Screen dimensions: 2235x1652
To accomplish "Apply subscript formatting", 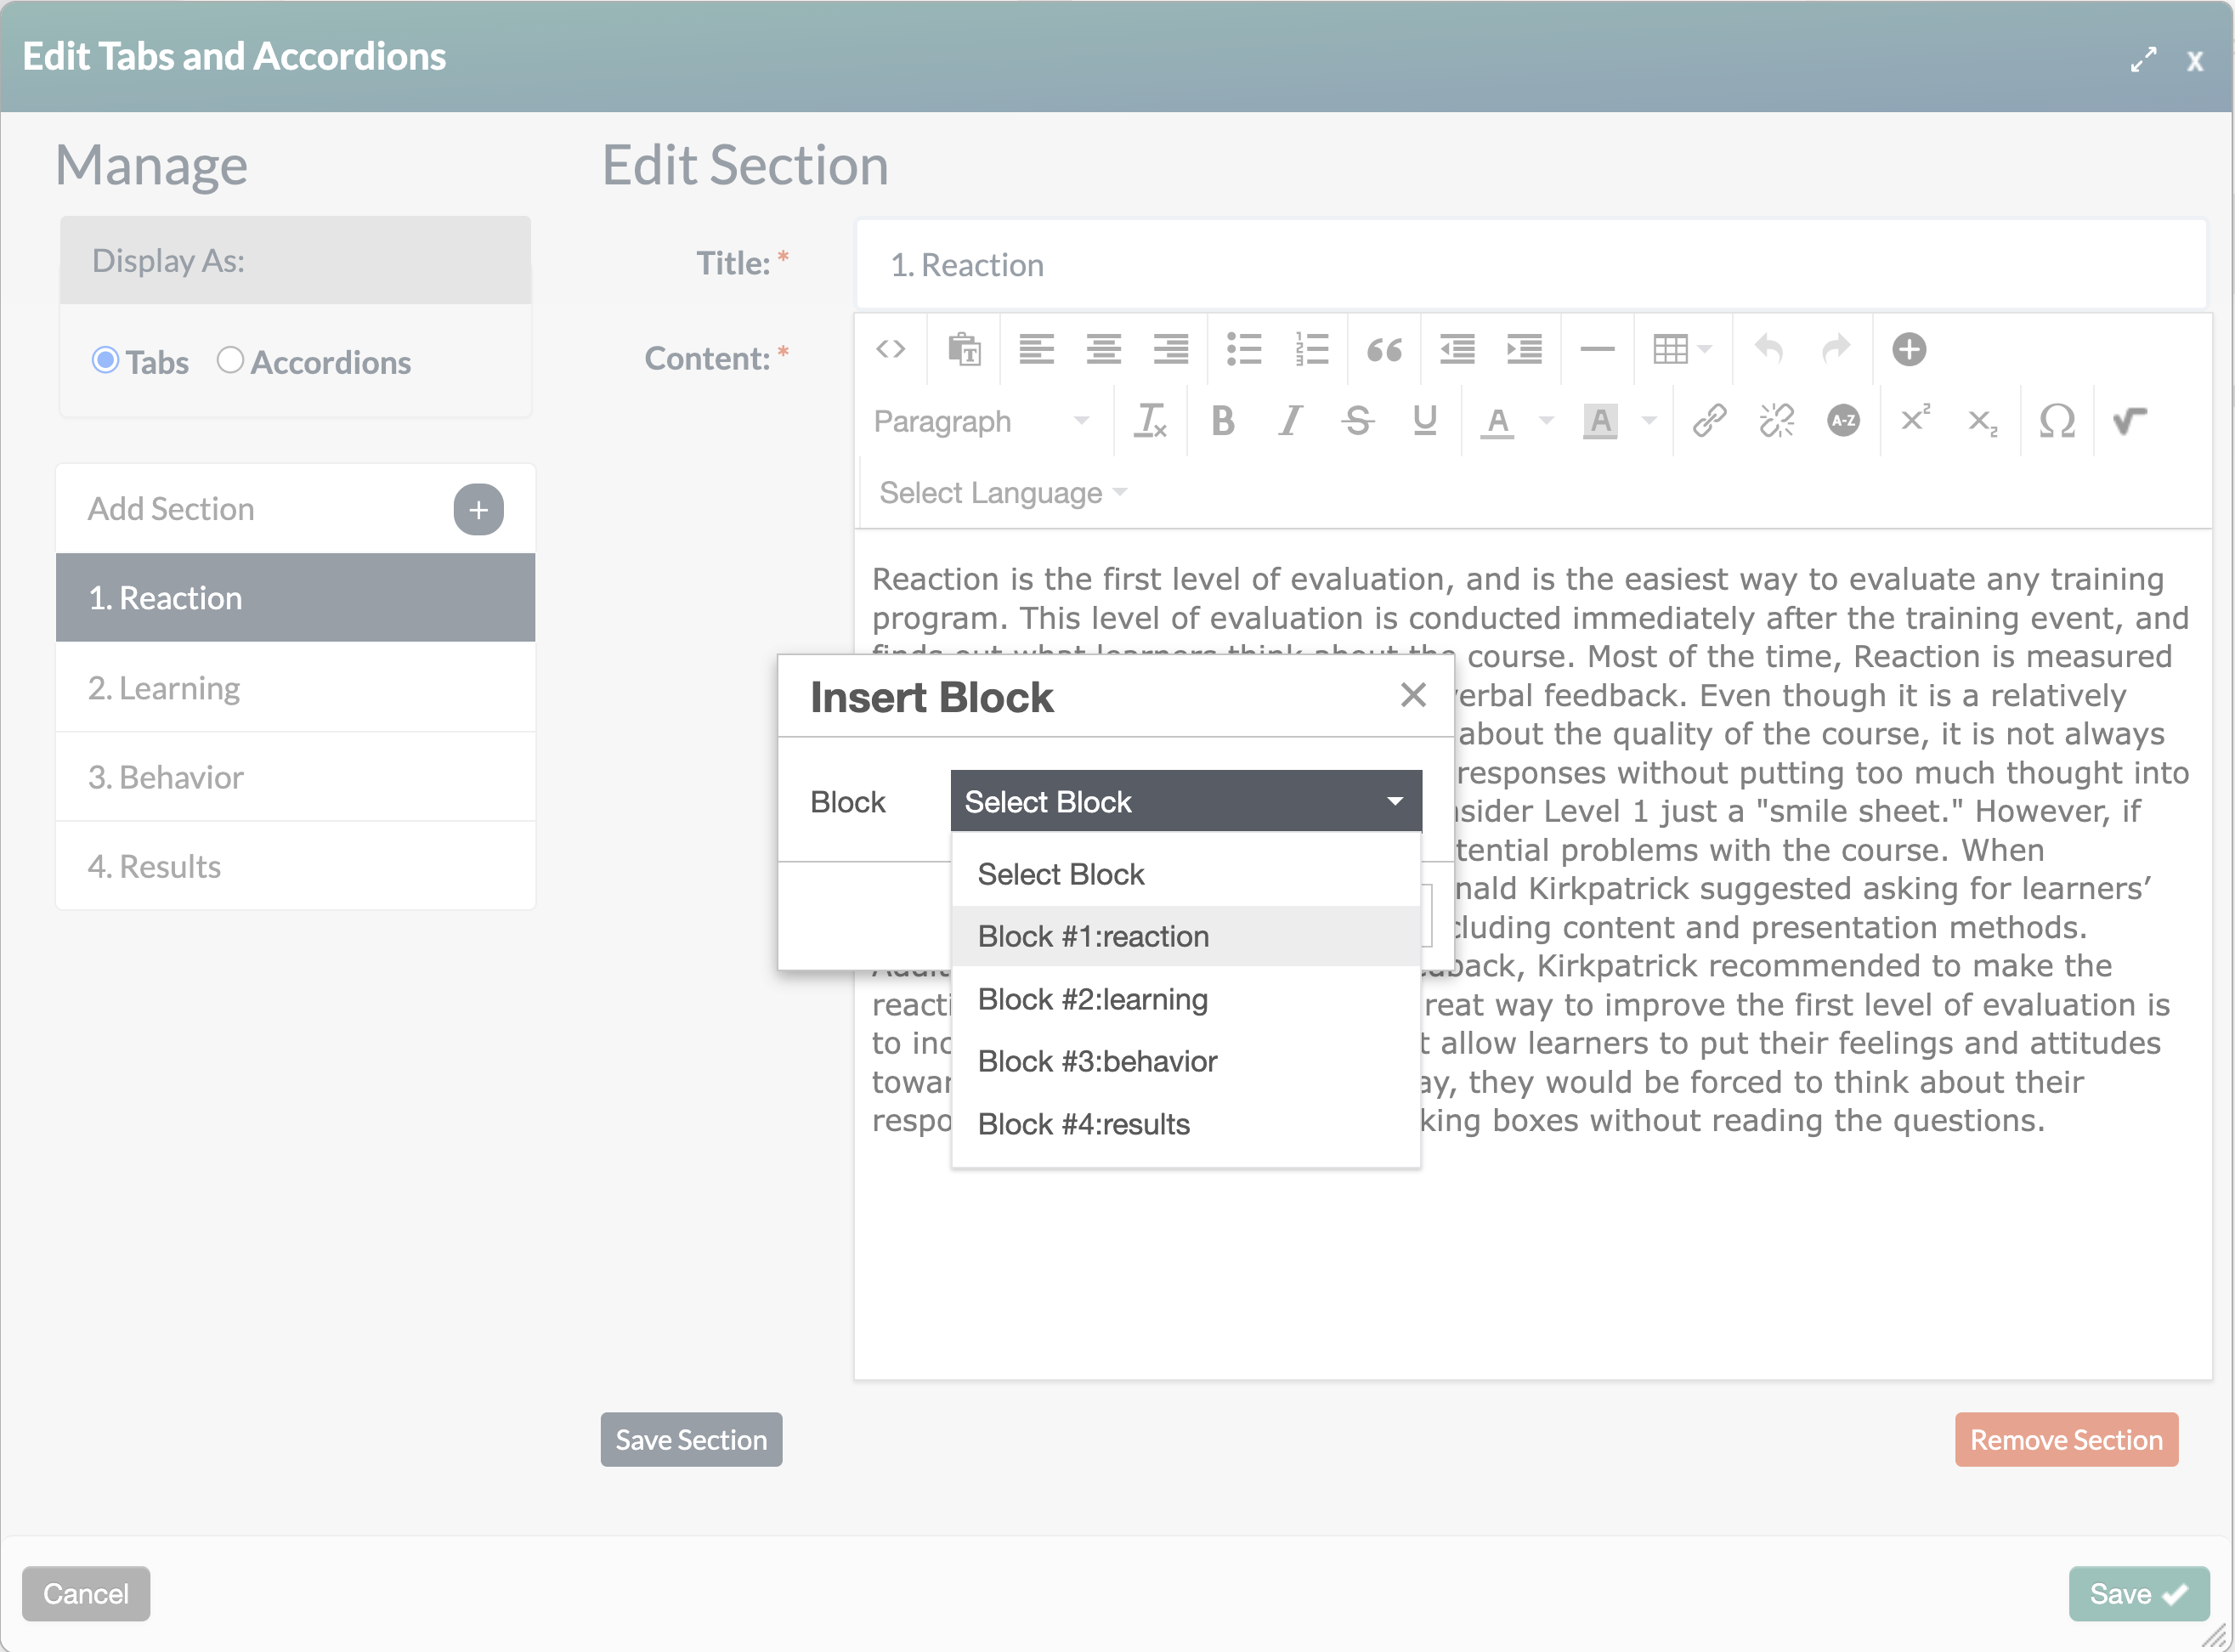I will tap(1982, 423).
